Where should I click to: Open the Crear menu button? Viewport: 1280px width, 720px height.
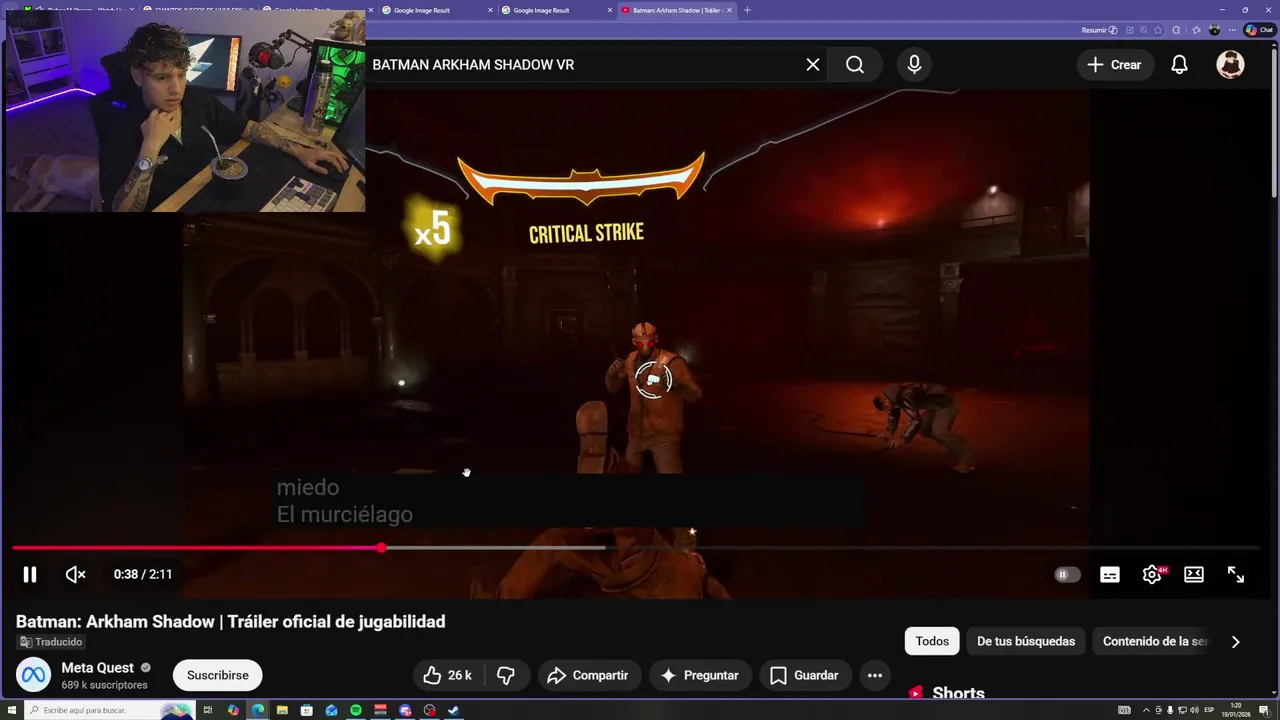tap(1114, 64)
